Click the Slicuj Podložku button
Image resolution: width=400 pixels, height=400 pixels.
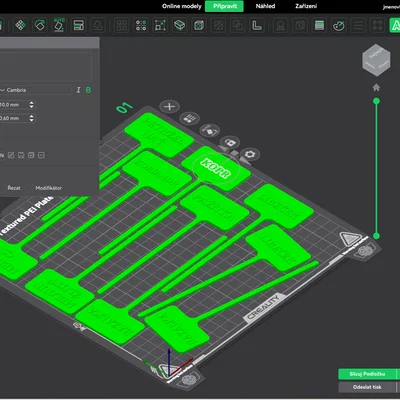pyautogui.click(x=367, y=374)
